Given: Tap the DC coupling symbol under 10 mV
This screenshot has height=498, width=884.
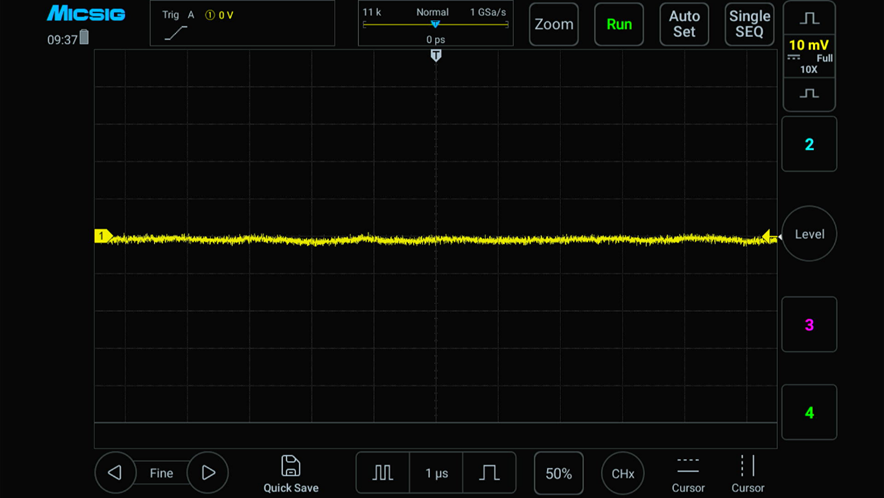Looking at the screenshot, I should pyautogui.click(x=794, y=58).
